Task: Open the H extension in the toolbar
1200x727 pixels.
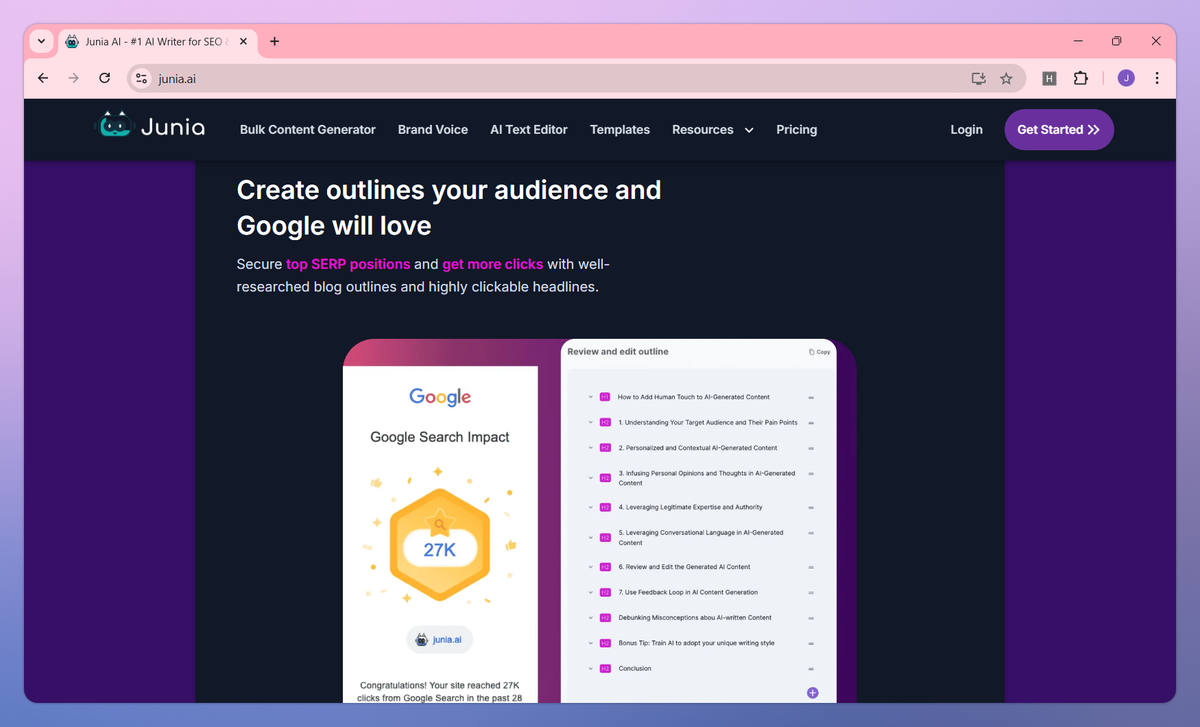Action: tap(1049, 78)
